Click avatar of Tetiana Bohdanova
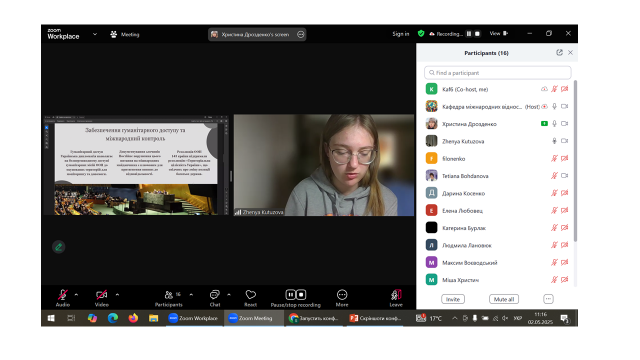 pos(431,176)
